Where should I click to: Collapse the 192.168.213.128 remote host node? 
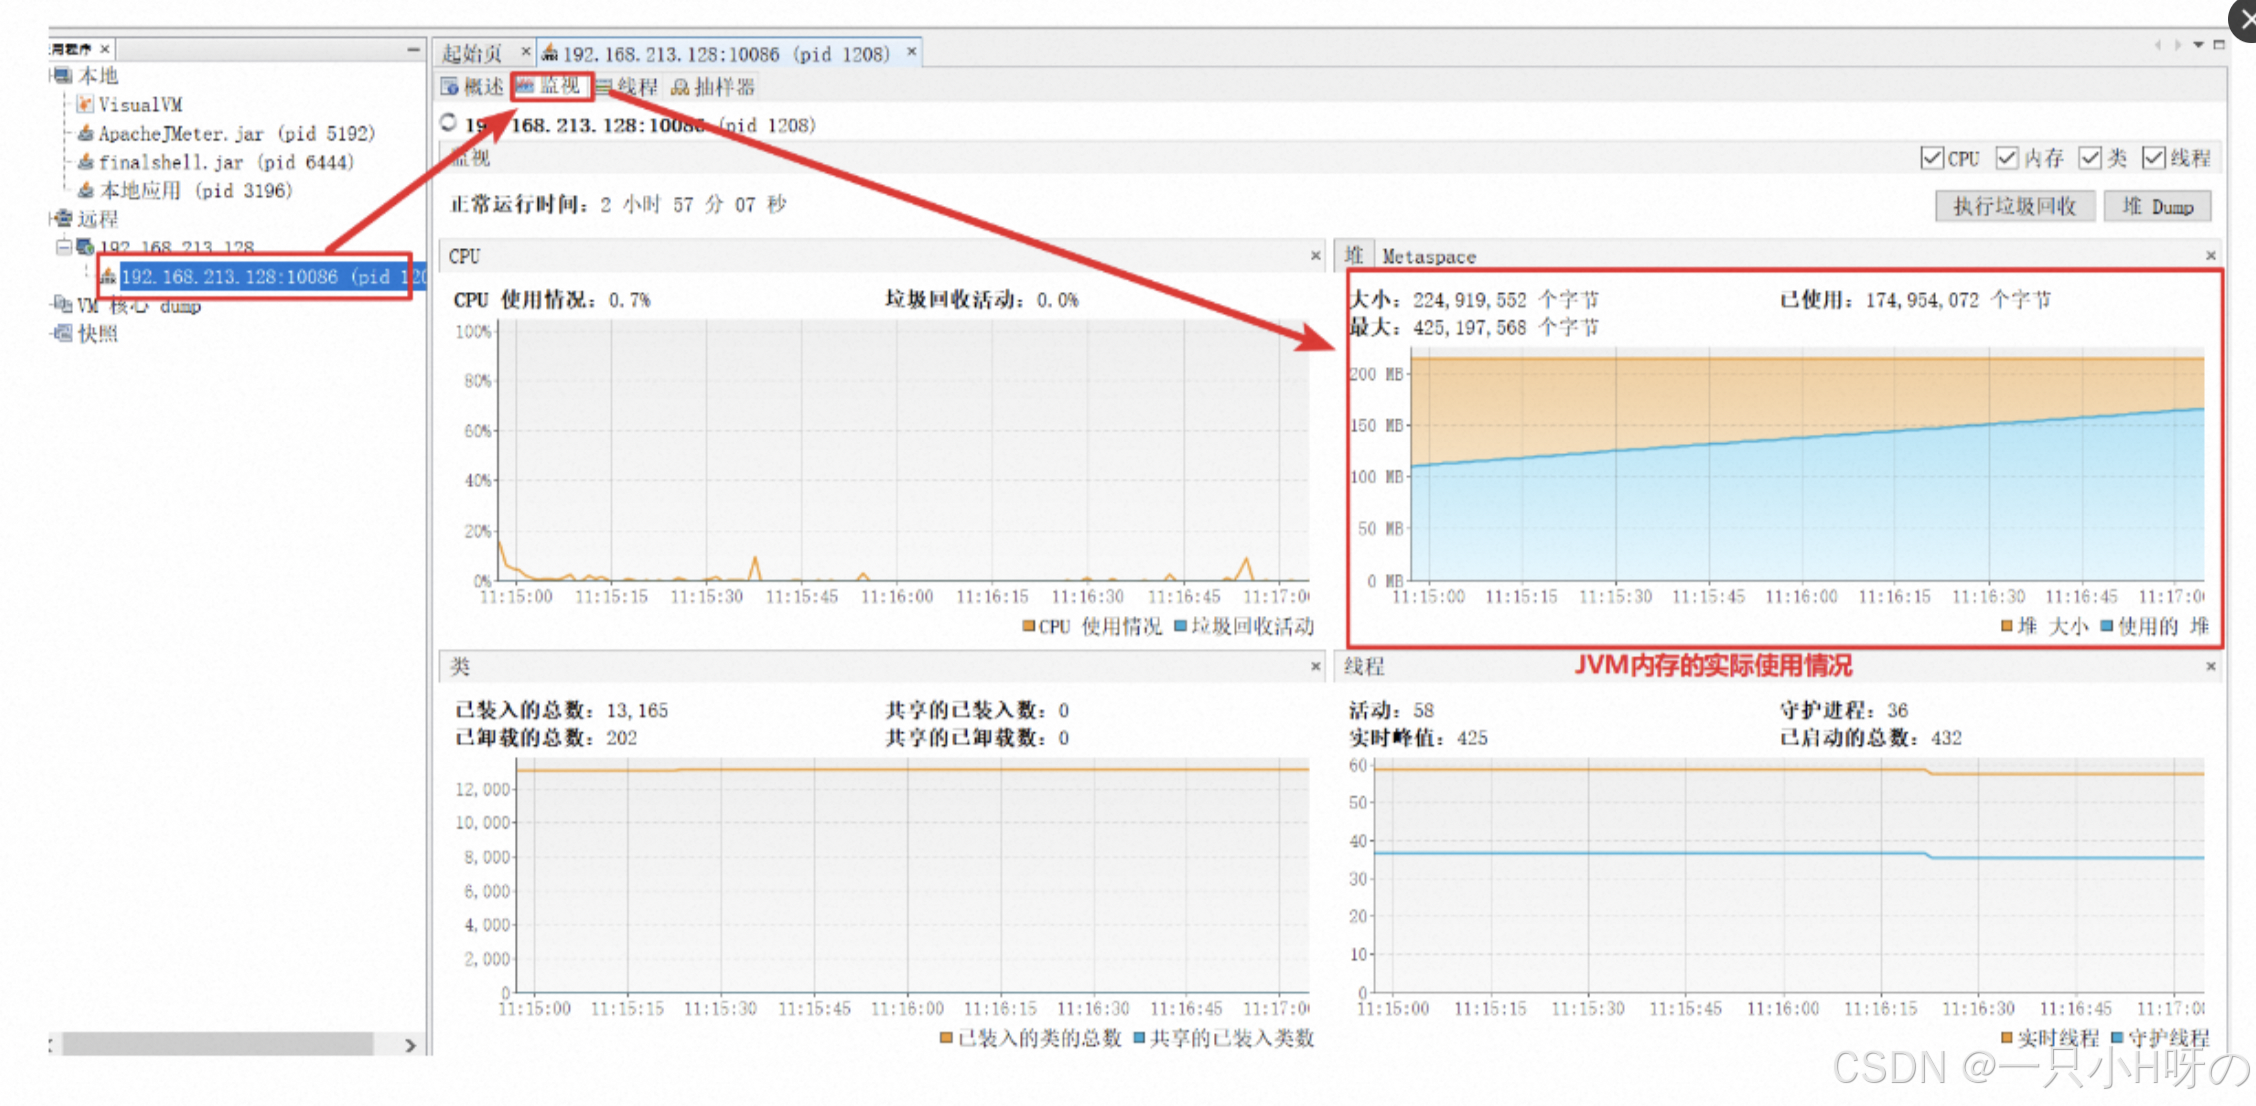63,246
